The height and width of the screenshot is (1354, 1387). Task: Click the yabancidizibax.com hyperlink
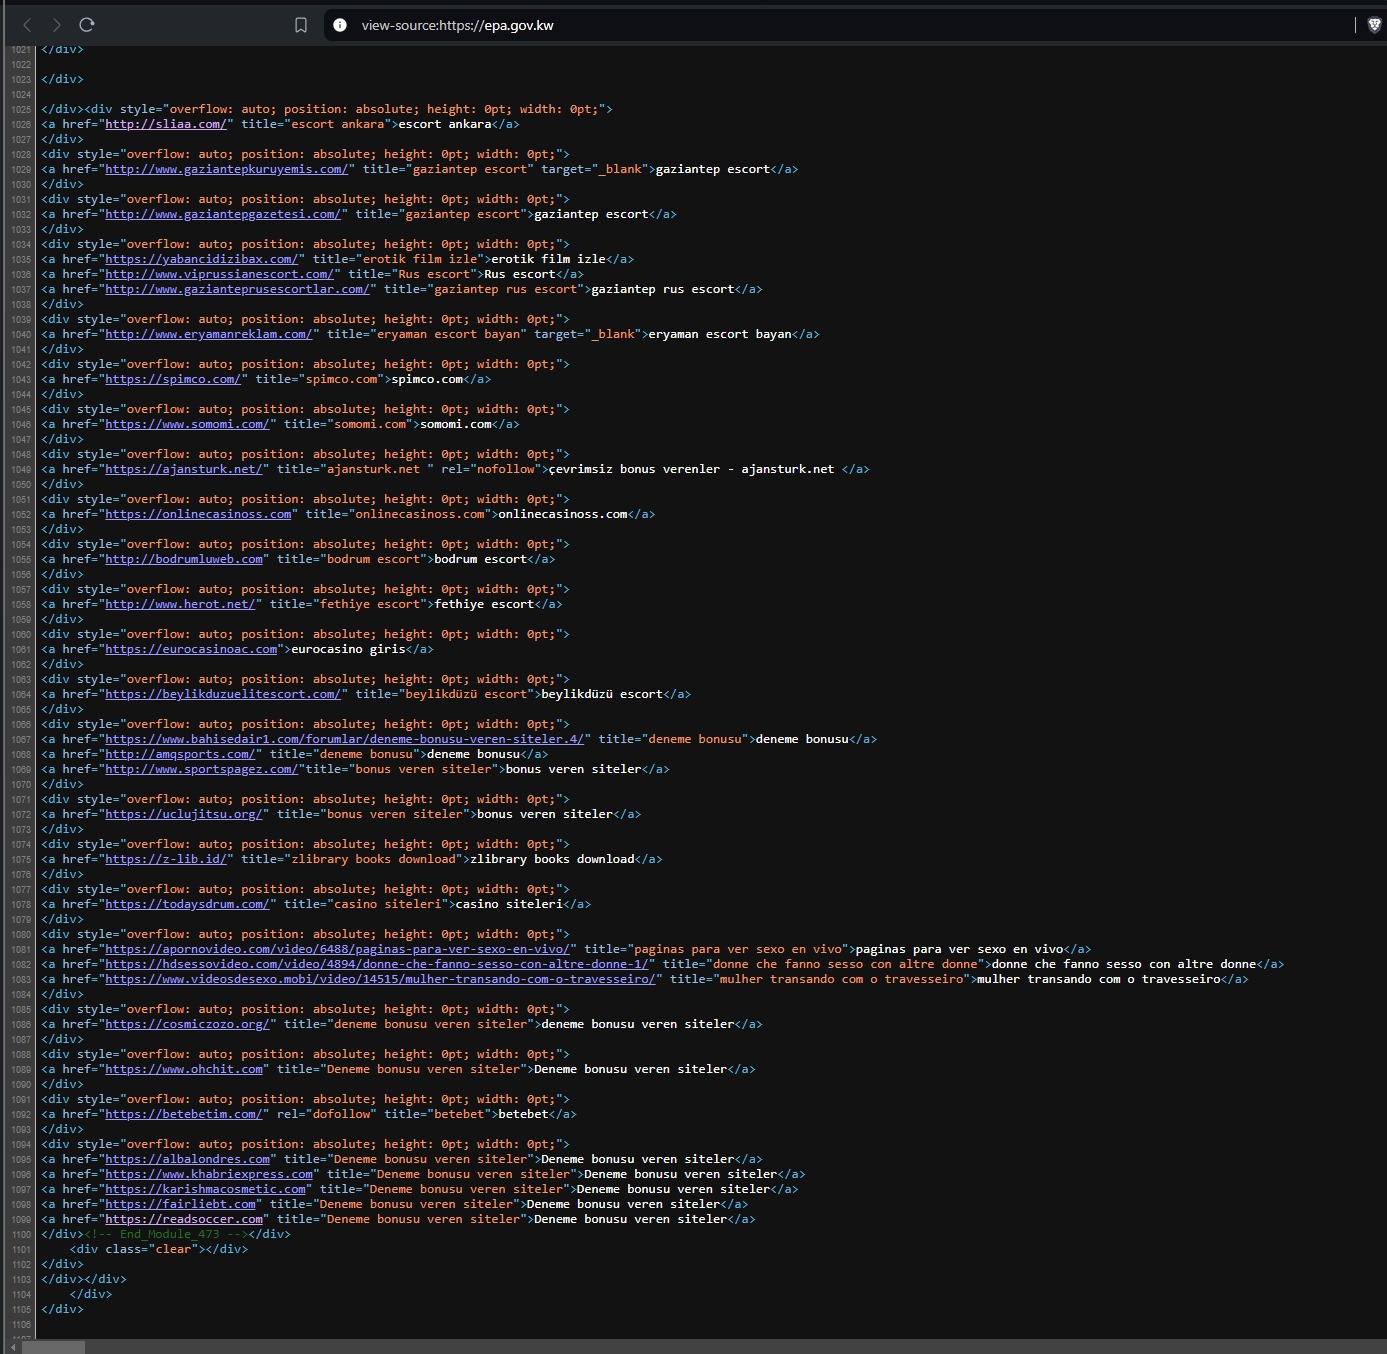(x=204, y=258)
